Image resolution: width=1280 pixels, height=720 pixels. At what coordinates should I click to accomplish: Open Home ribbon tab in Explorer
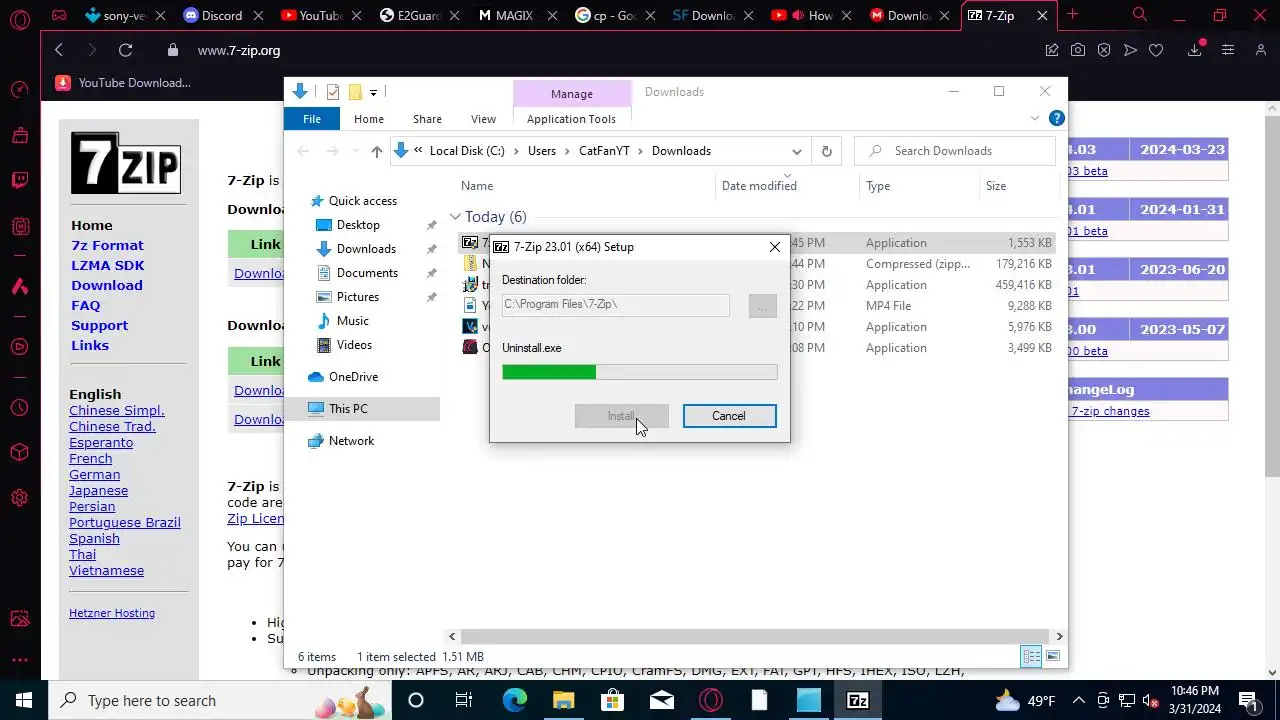[x=369, y=119]
